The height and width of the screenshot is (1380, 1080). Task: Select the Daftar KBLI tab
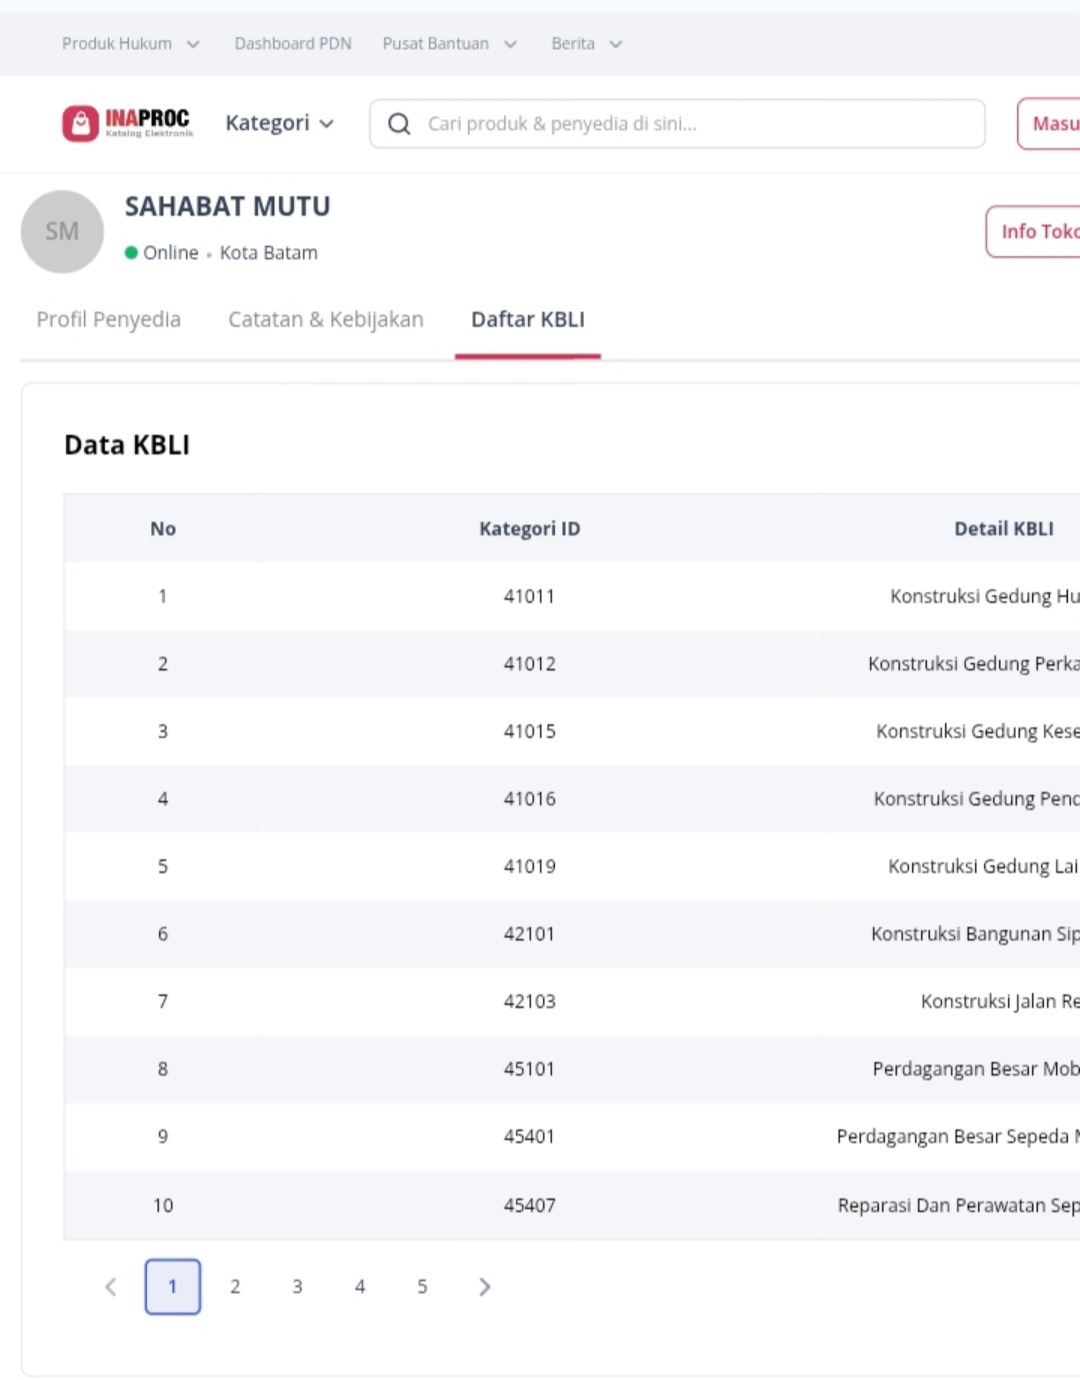click(528, 319)
